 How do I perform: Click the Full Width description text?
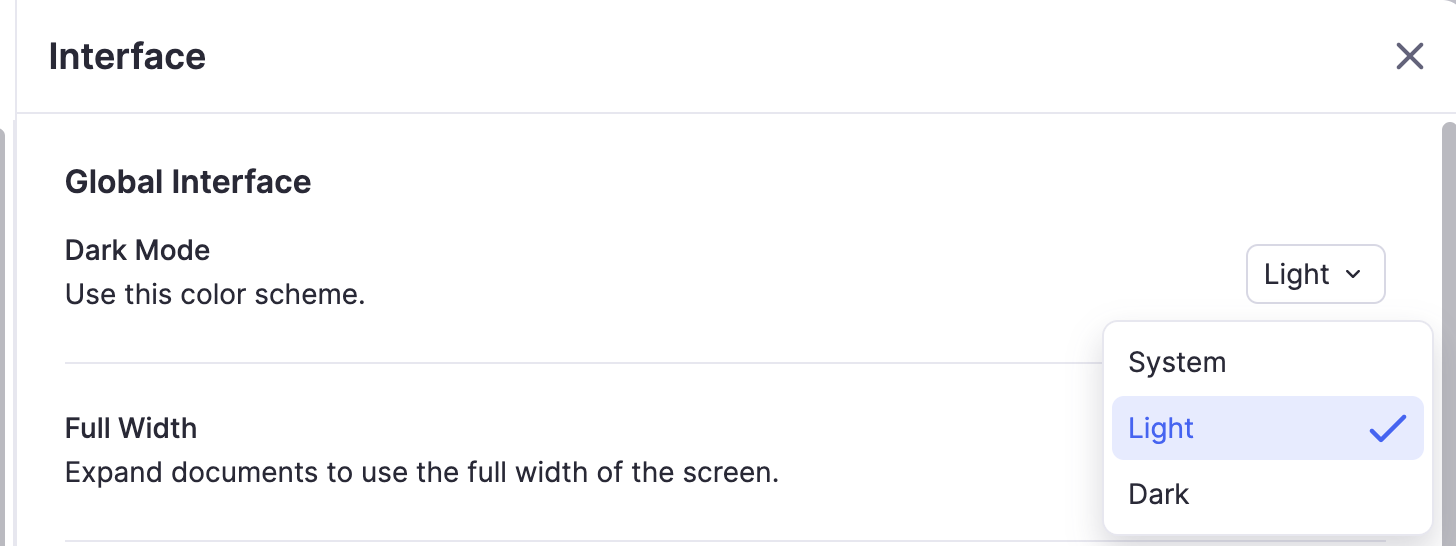421,472
